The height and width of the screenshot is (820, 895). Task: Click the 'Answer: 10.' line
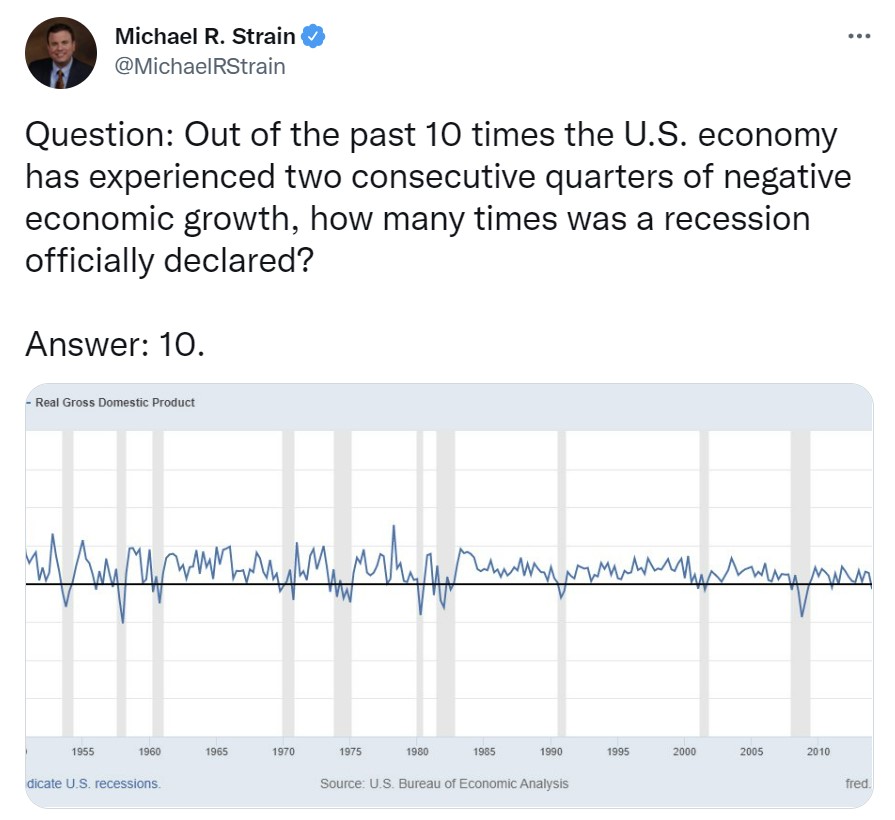click(x=115, y=344)
